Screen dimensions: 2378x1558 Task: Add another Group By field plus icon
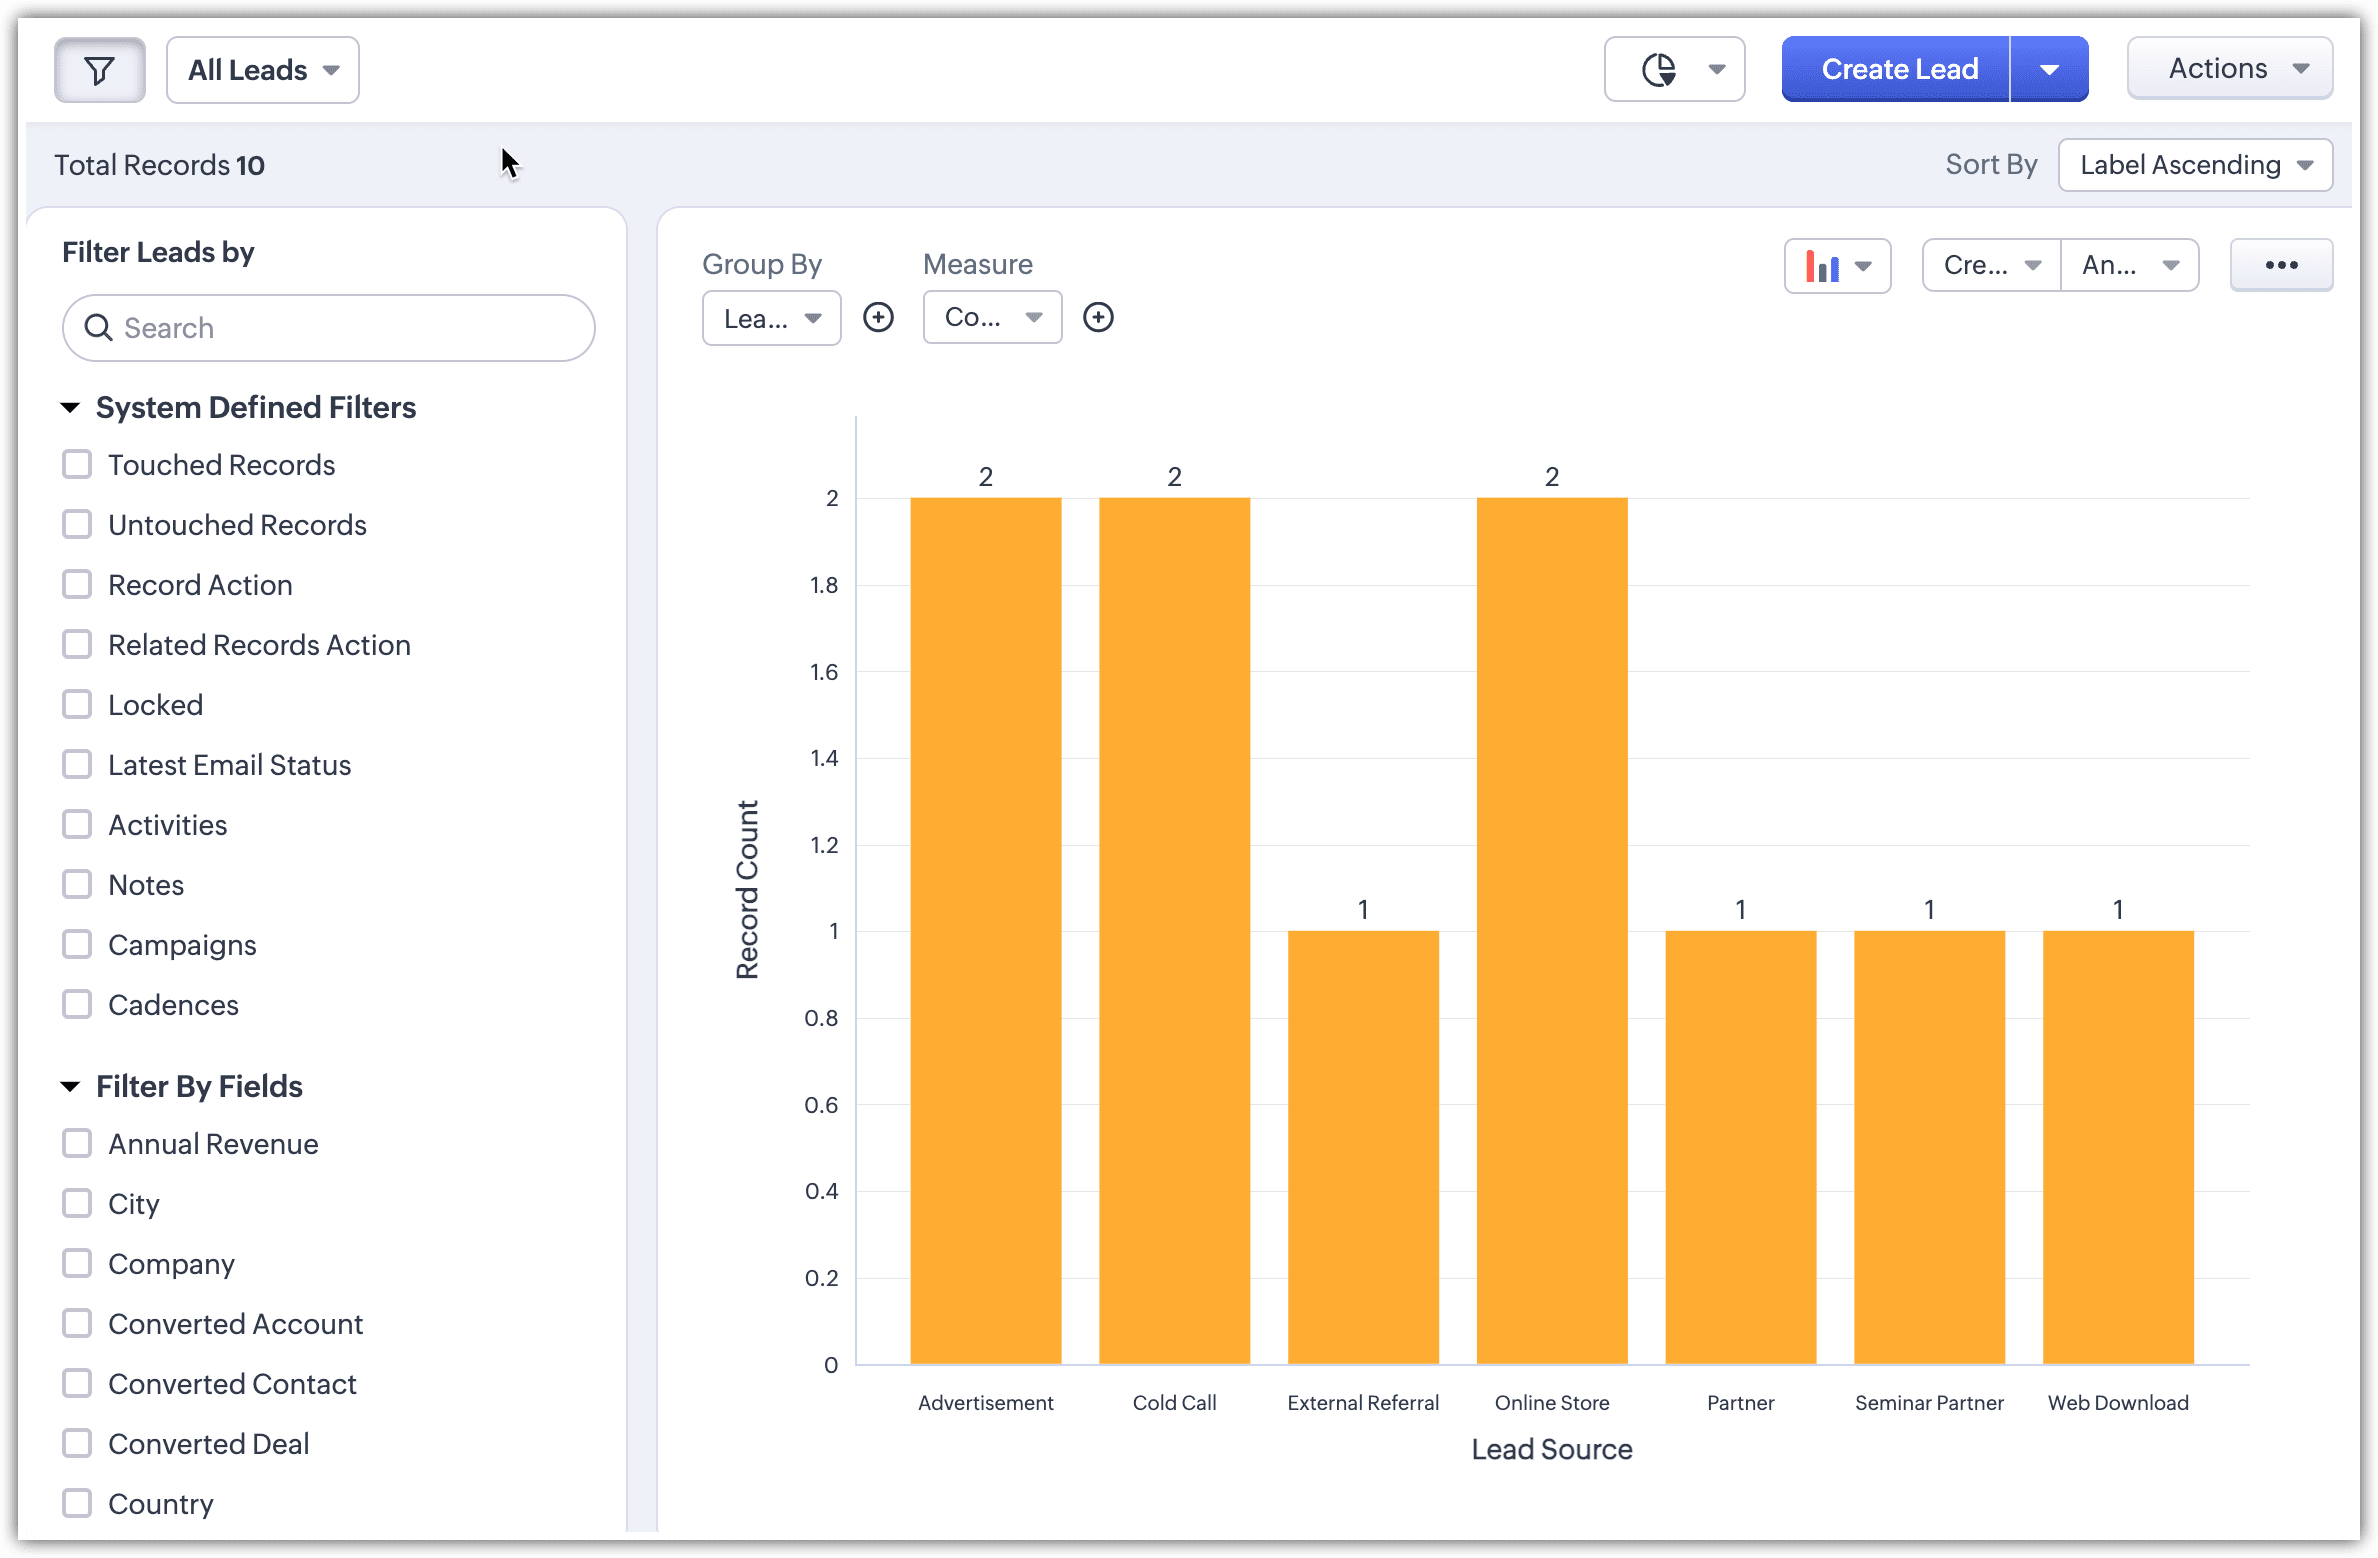point(878,318)
